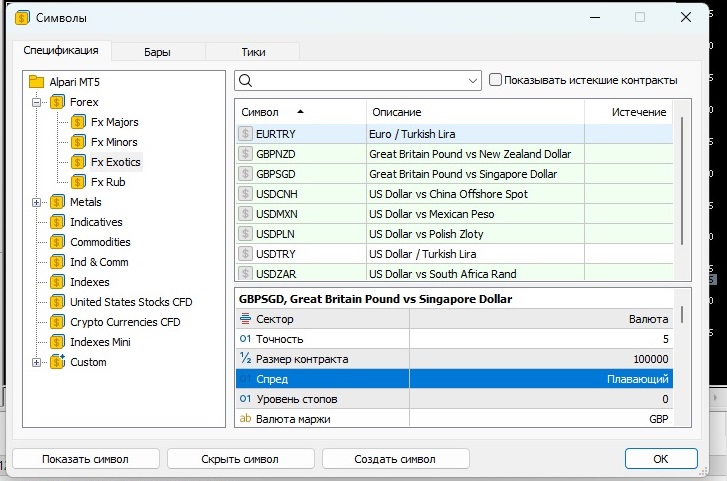Sort by the Символ column header
Screen dimensions: 727x481
coord(261,112)
